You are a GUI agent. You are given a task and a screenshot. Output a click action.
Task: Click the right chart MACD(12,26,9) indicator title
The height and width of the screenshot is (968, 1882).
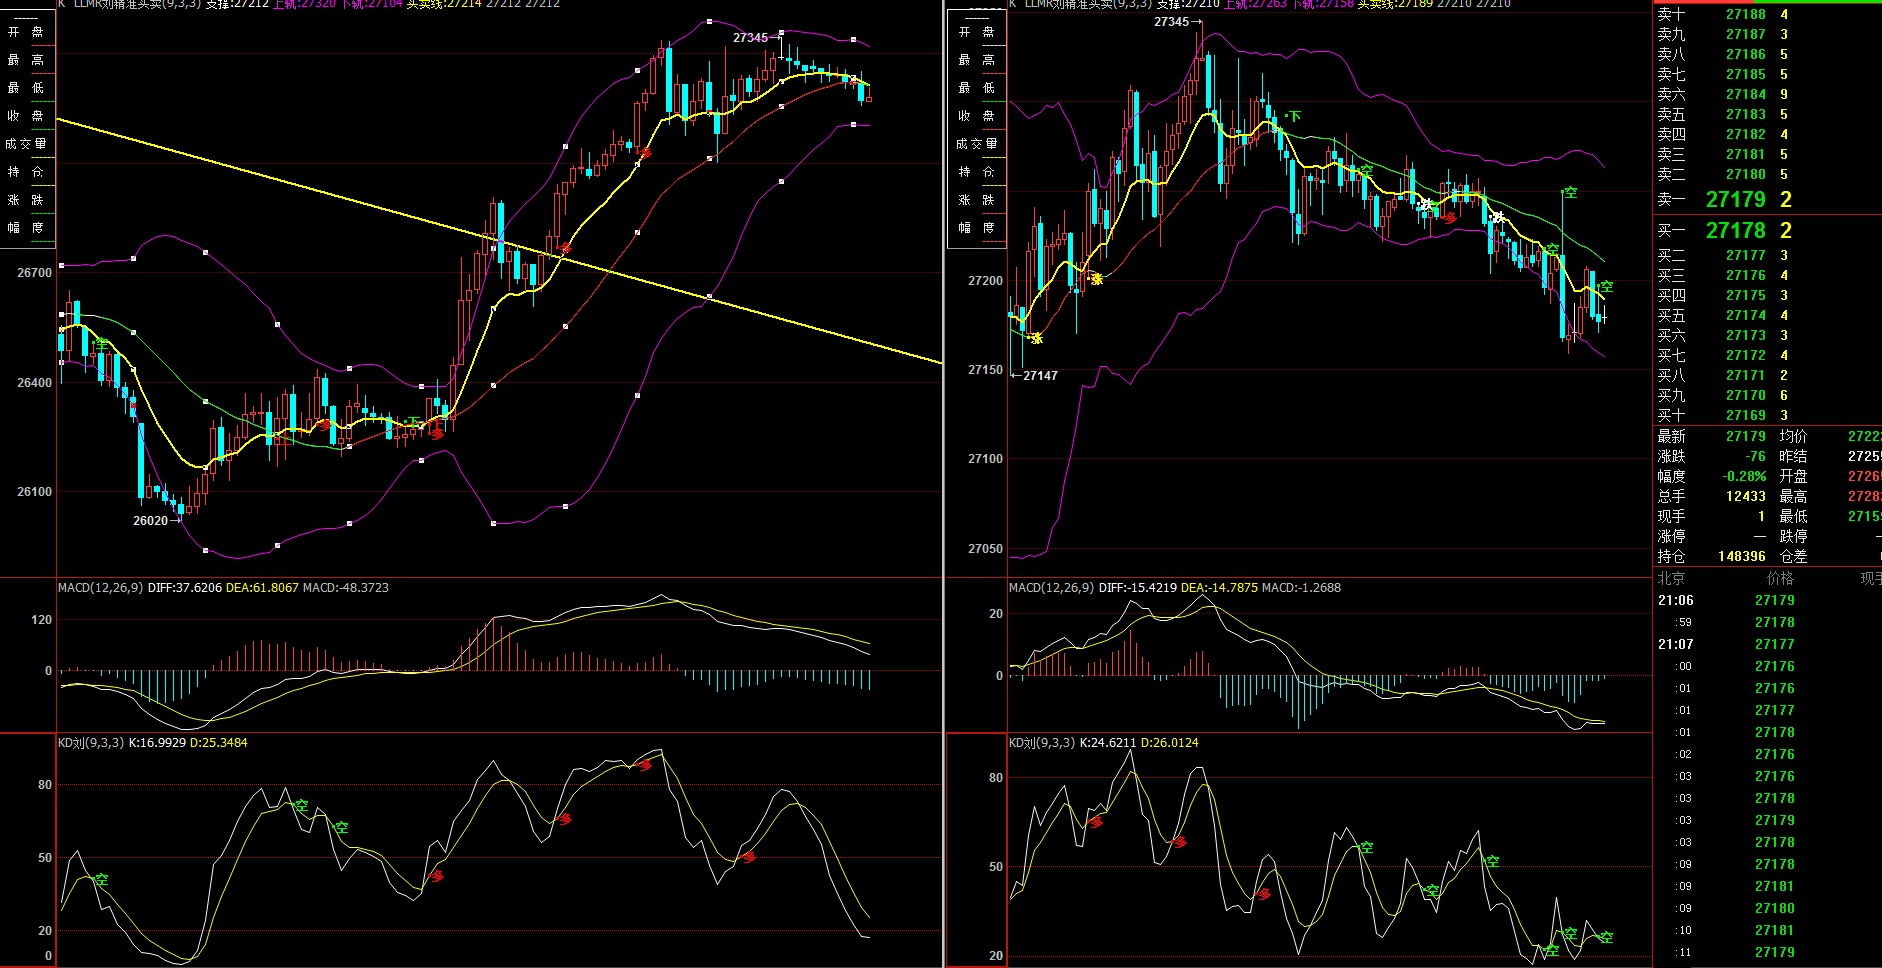pyautogui.click(x=1051, y=587)
